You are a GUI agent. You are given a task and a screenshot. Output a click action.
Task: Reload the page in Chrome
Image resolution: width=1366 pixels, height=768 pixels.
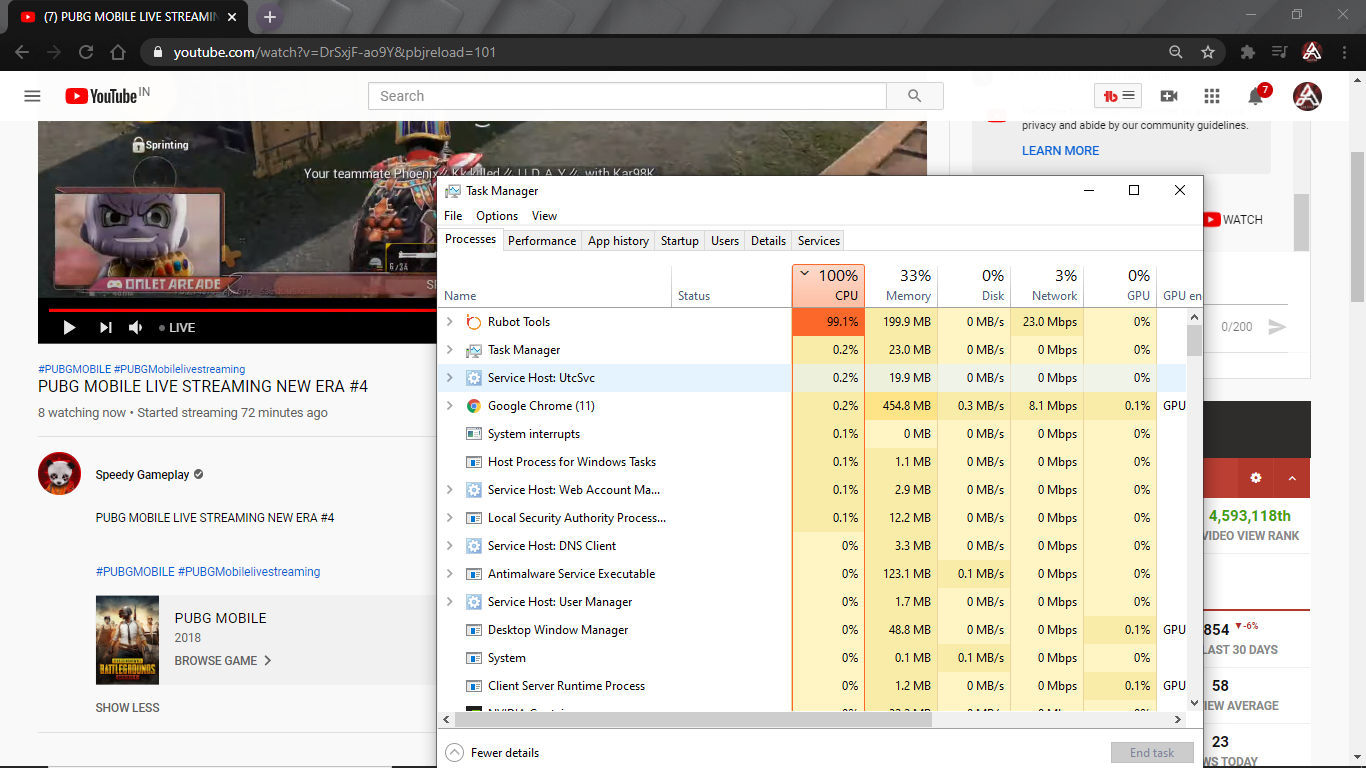coord(86,52)
